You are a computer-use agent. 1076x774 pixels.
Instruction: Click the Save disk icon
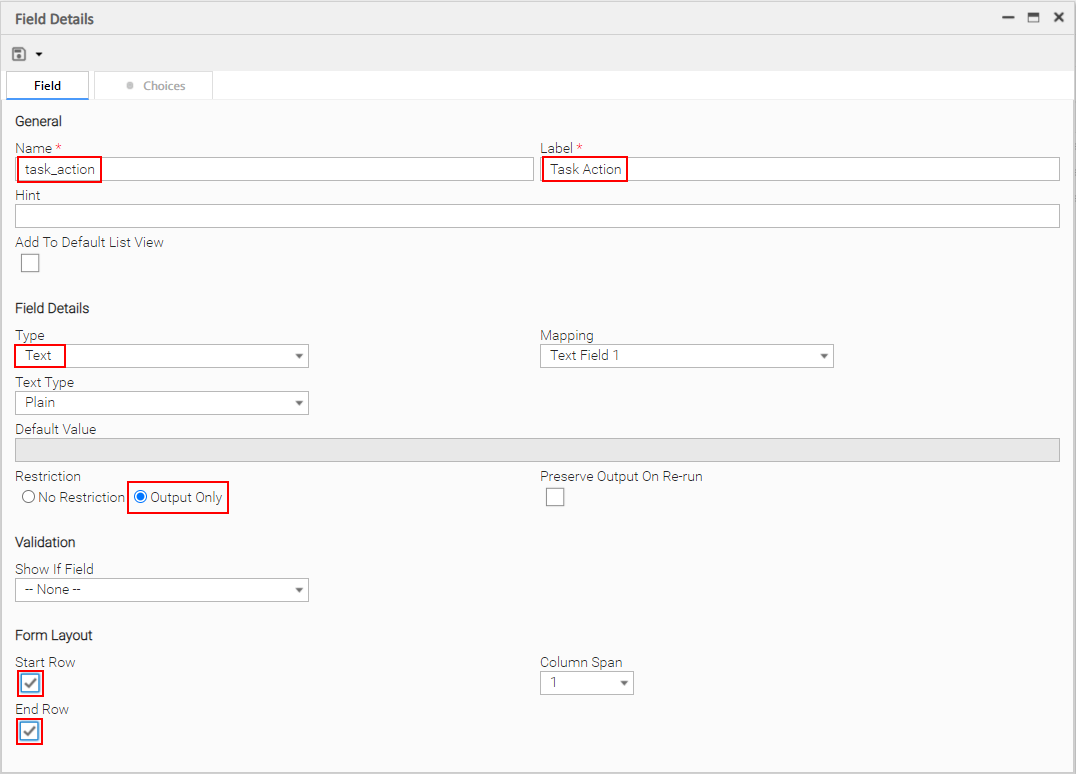point(19,54)
